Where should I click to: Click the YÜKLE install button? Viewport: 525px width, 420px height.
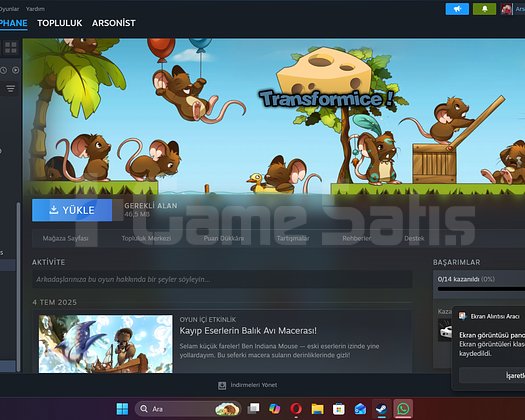[72, 210]
